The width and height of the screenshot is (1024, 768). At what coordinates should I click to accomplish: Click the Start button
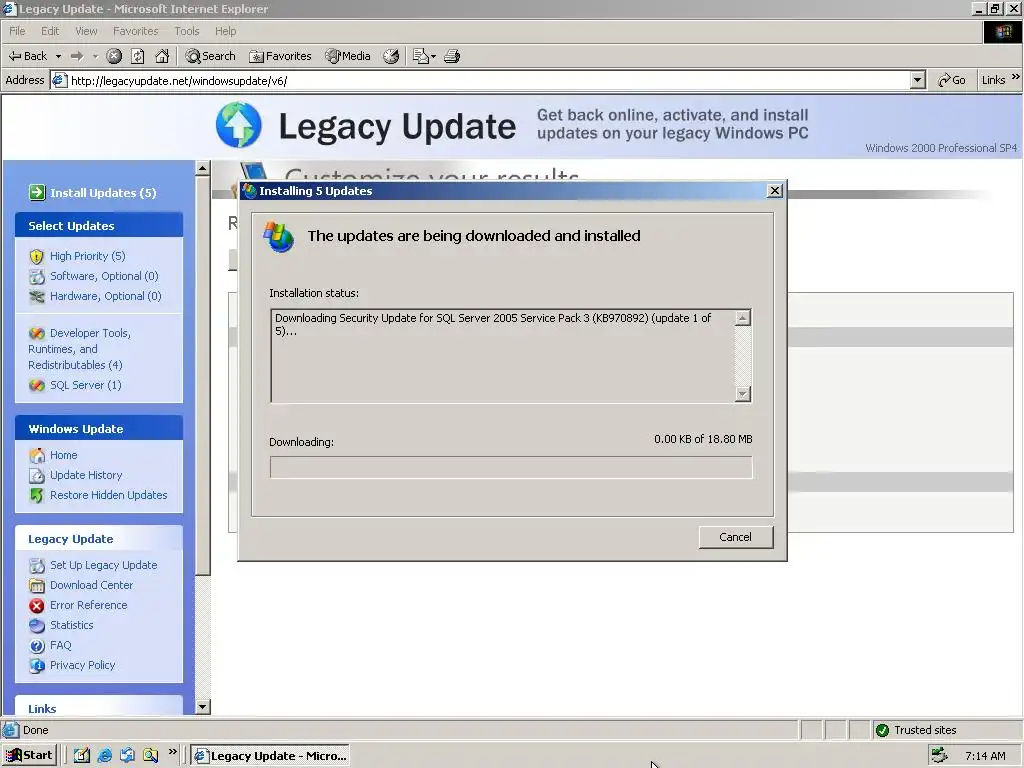click(x=30, y=756)
